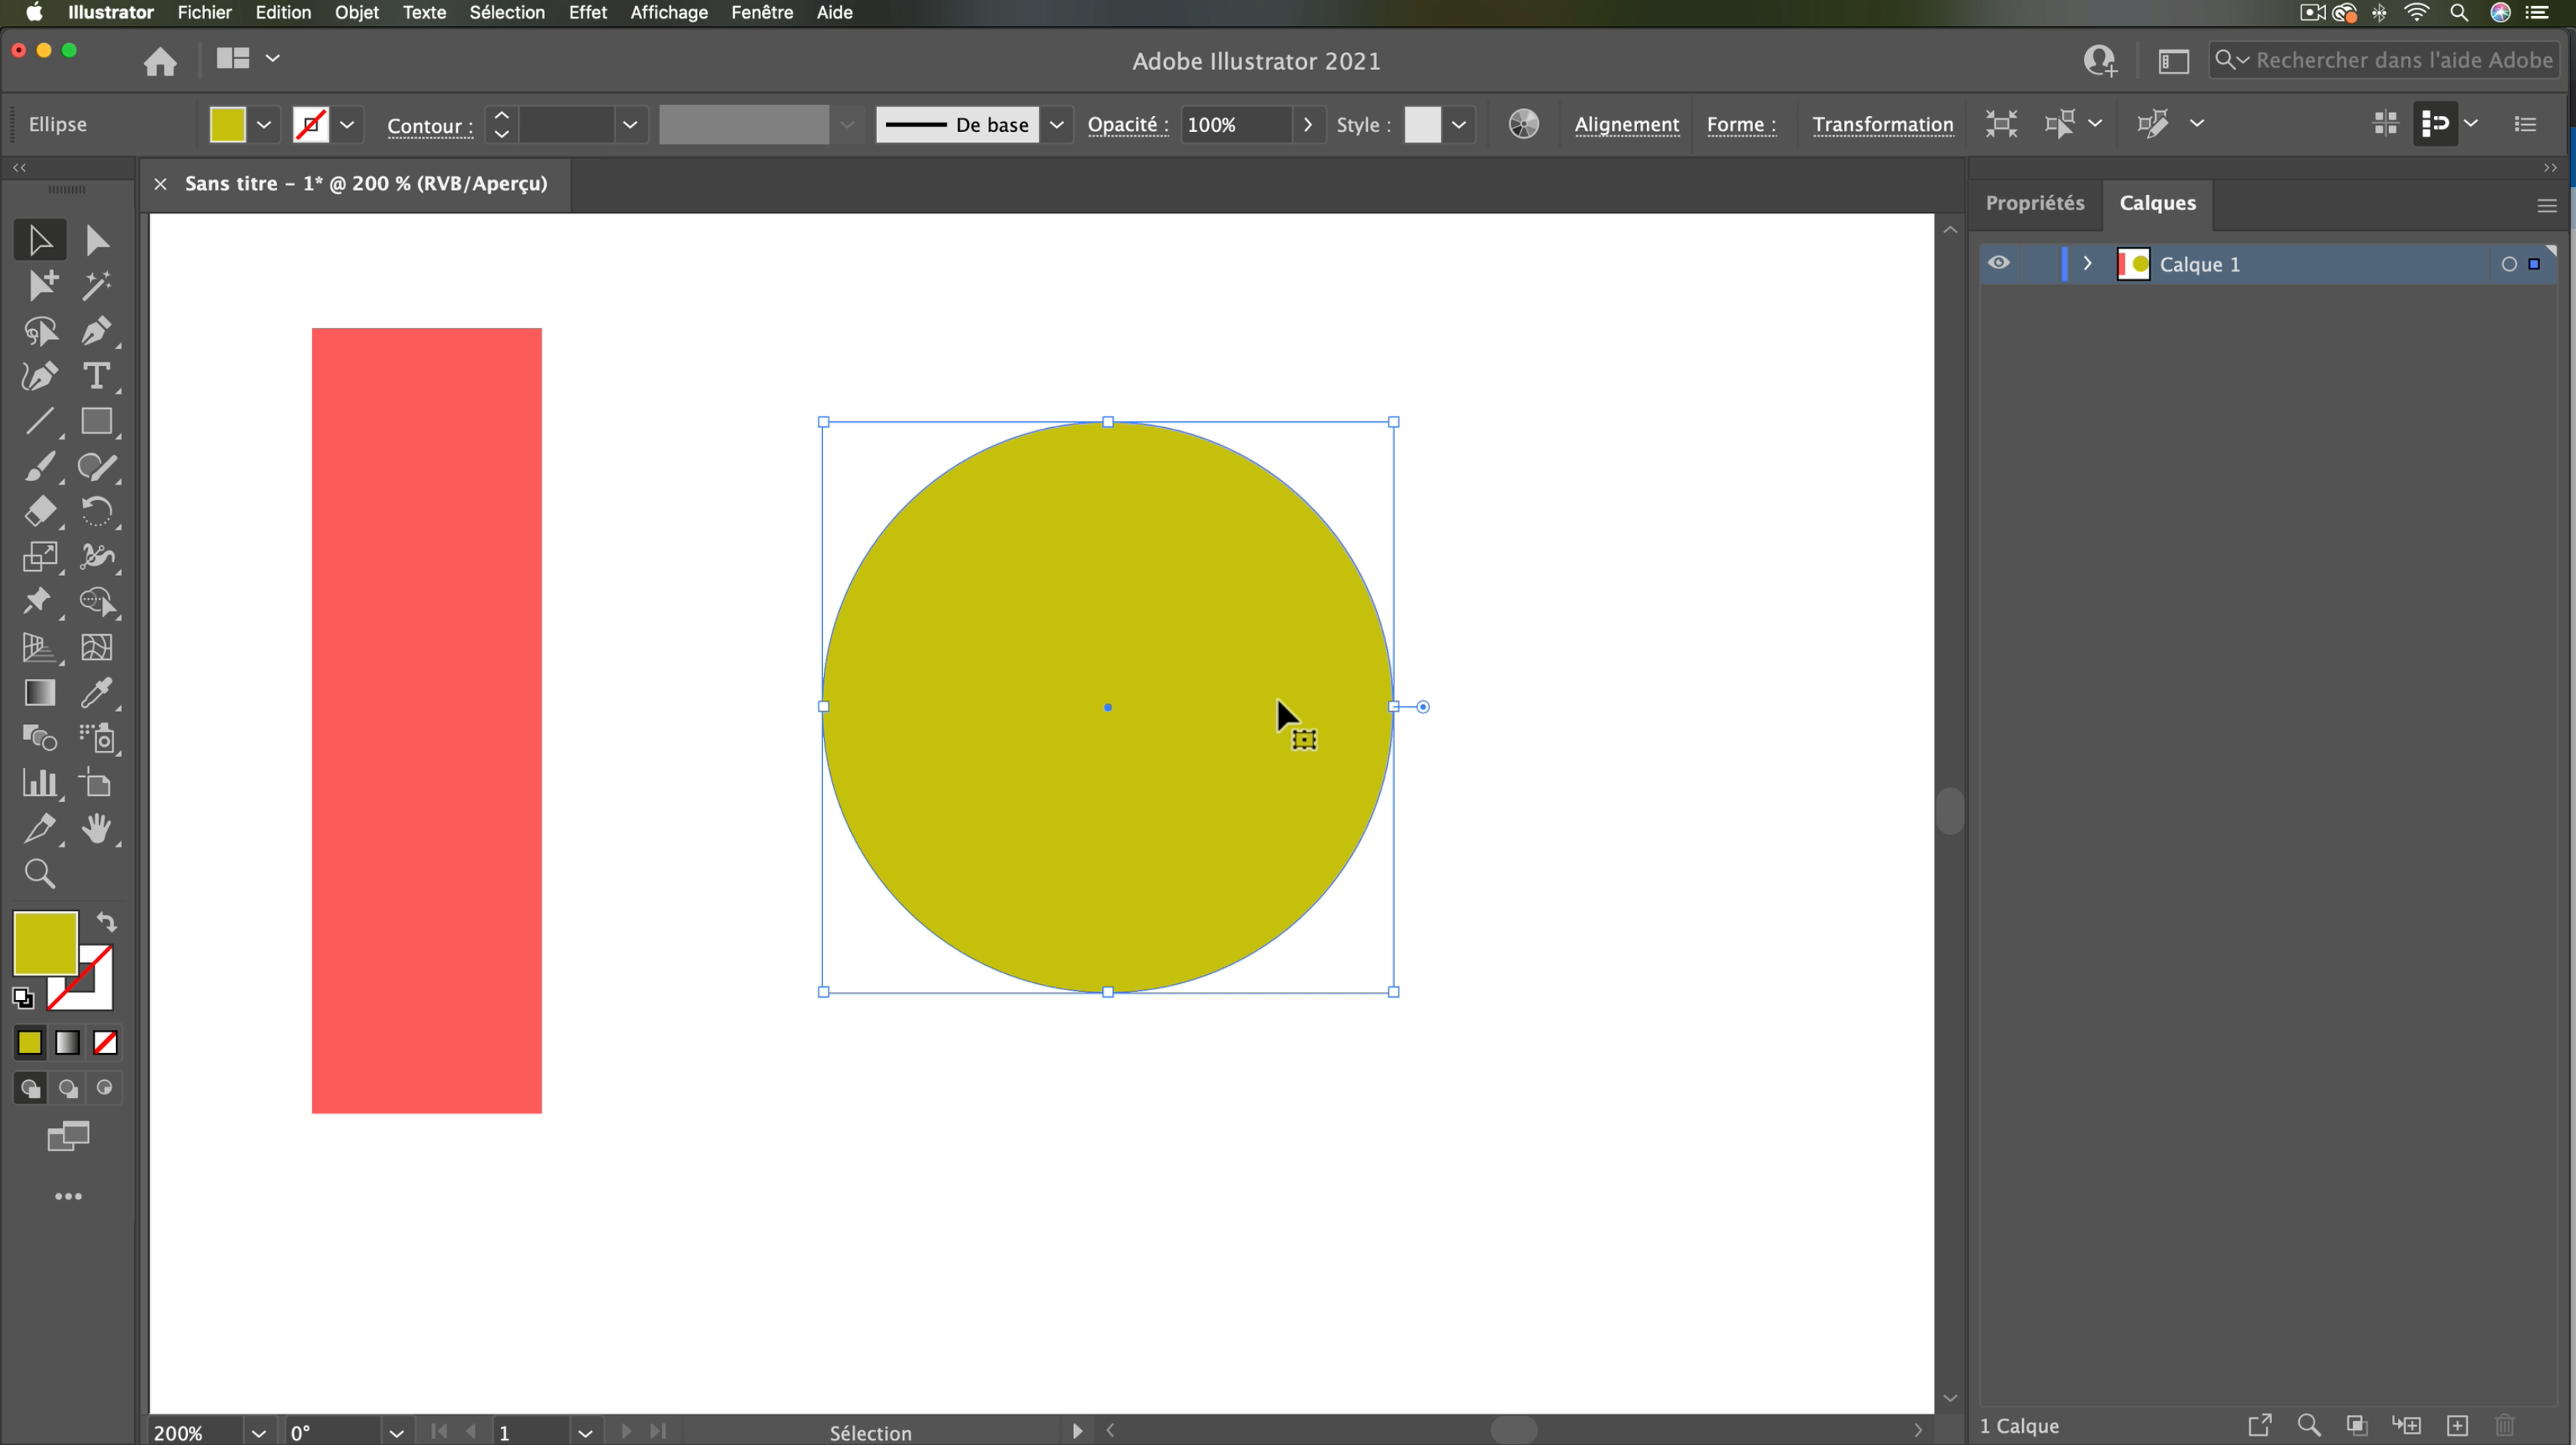2576x1445 pixels.
Task: Open the Alignement panel link
Action: point(1626,125)
